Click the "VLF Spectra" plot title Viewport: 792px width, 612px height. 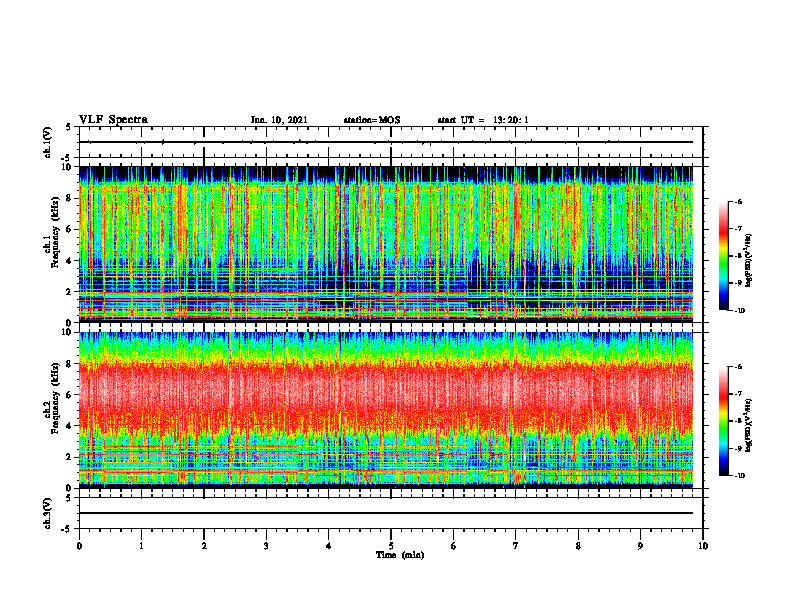pos(113,120)
